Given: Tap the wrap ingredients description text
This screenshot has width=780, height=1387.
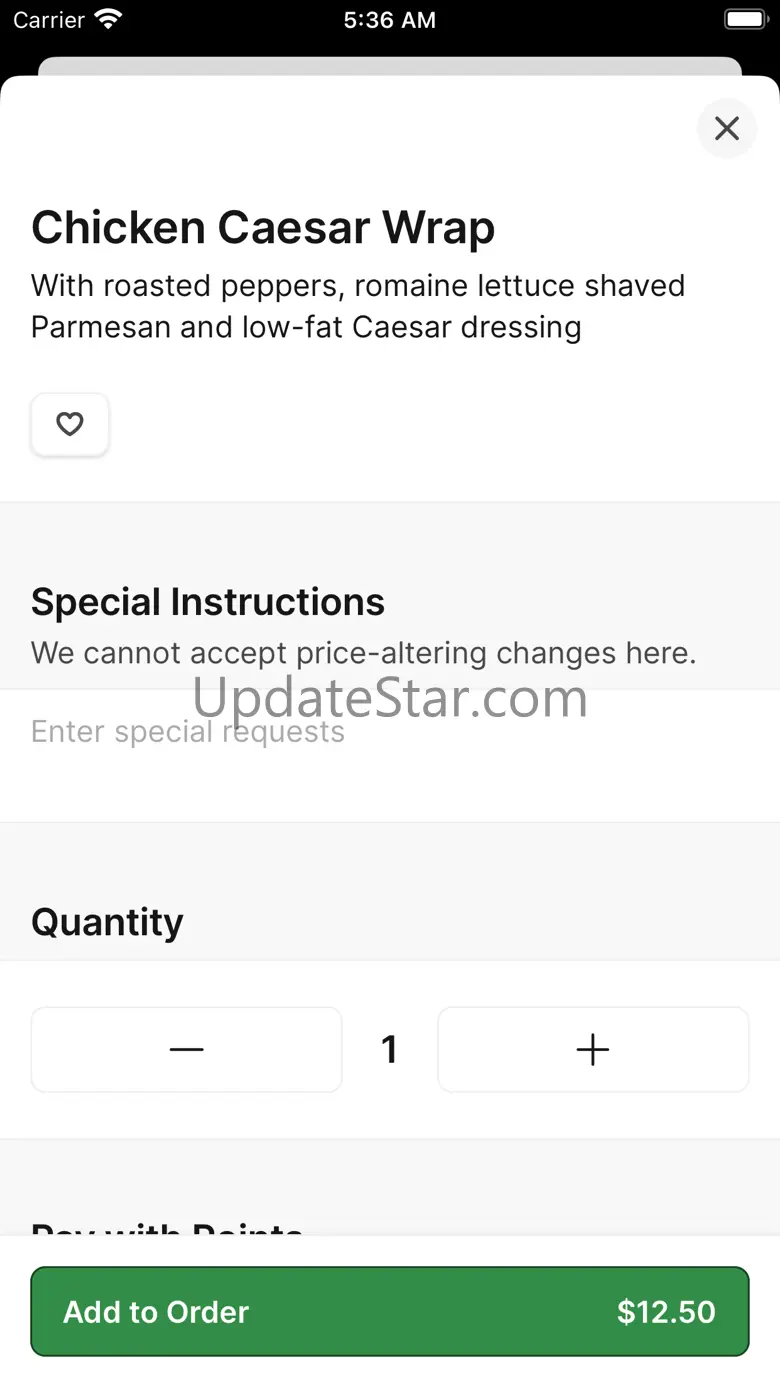Looking at the screenshot, I should pos(357,306).
